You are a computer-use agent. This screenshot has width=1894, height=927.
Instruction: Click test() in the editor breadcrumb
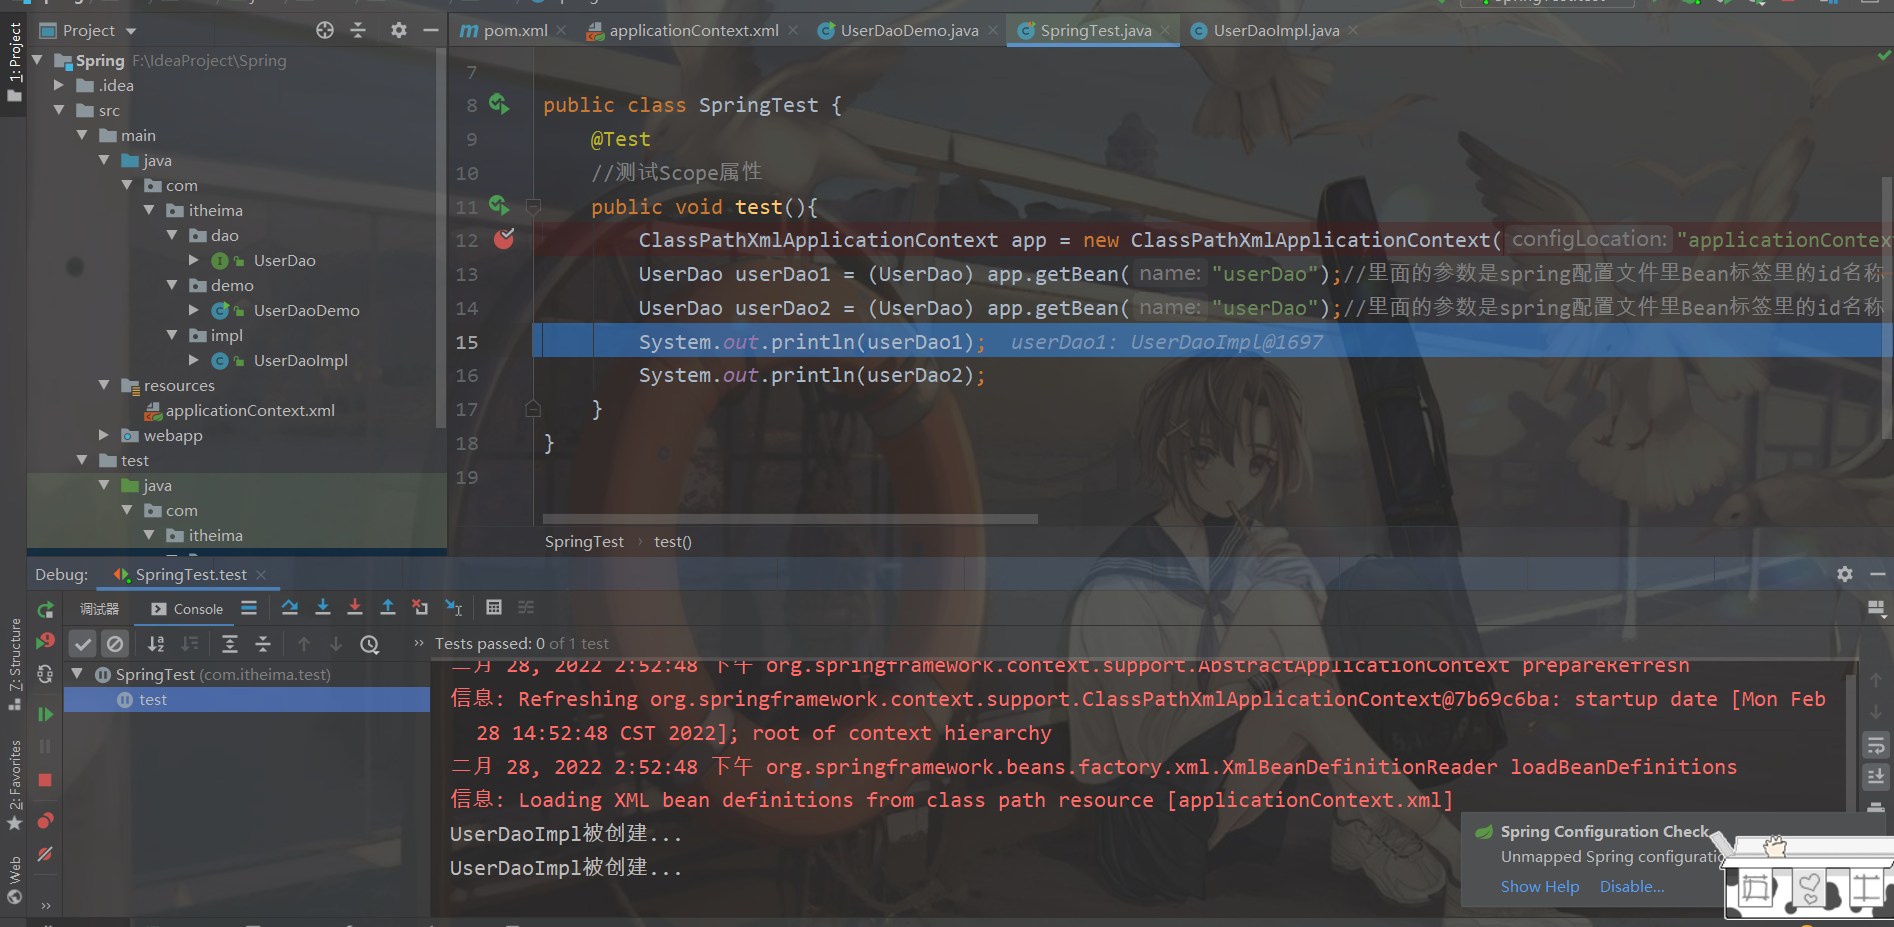pos(673,542)
